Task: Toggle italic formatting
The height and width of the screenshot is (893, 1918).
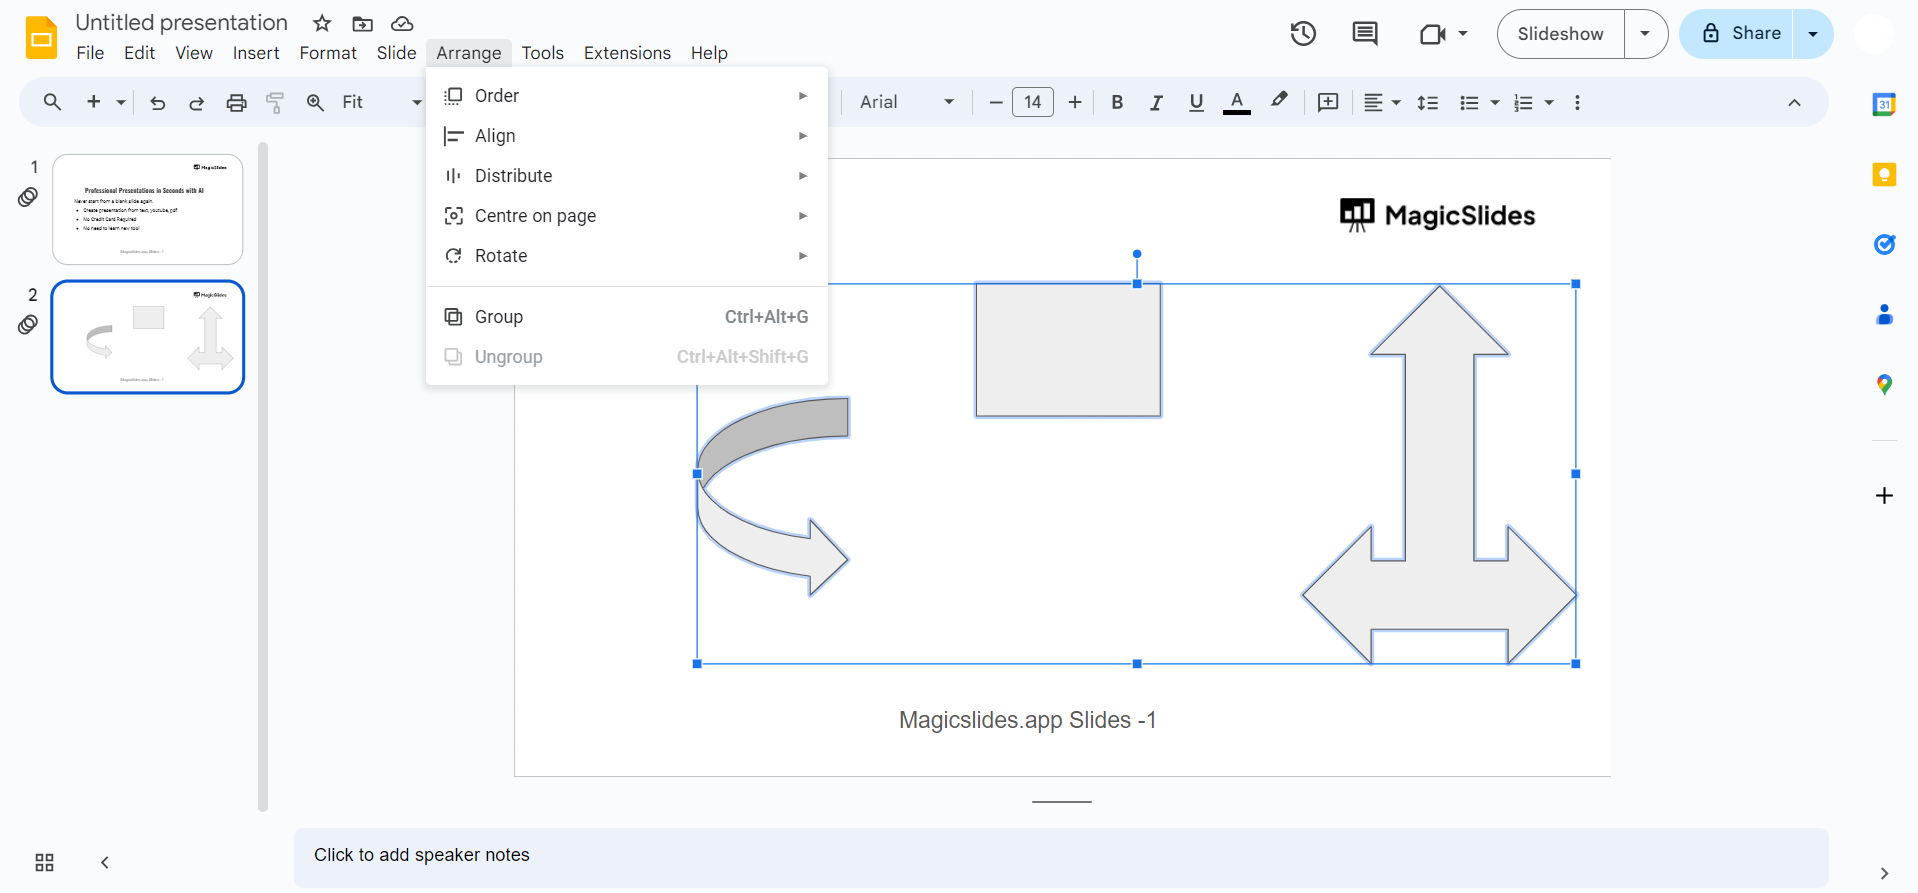Action: click(x=1156, y=102)
